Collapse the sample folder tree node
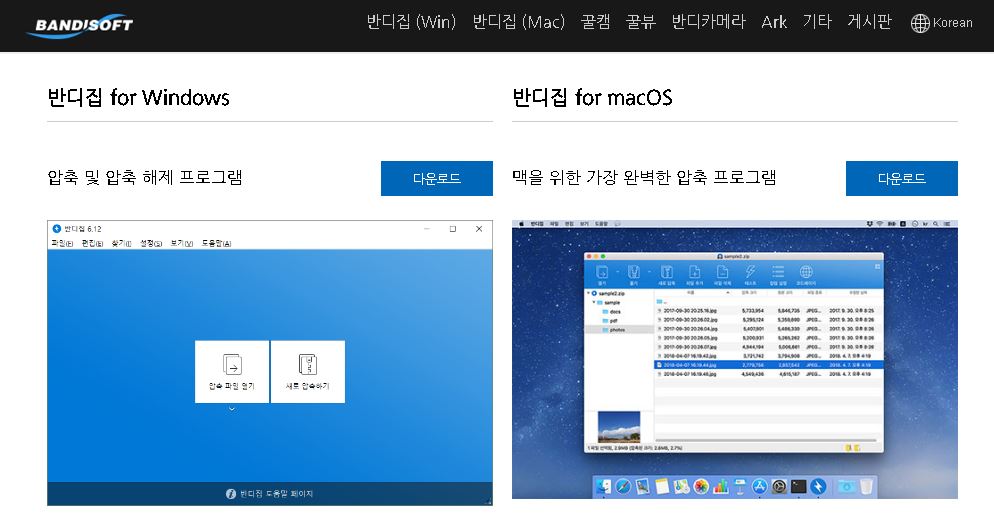The height and width of the screenshot is (521, 994). click(595, 302)
